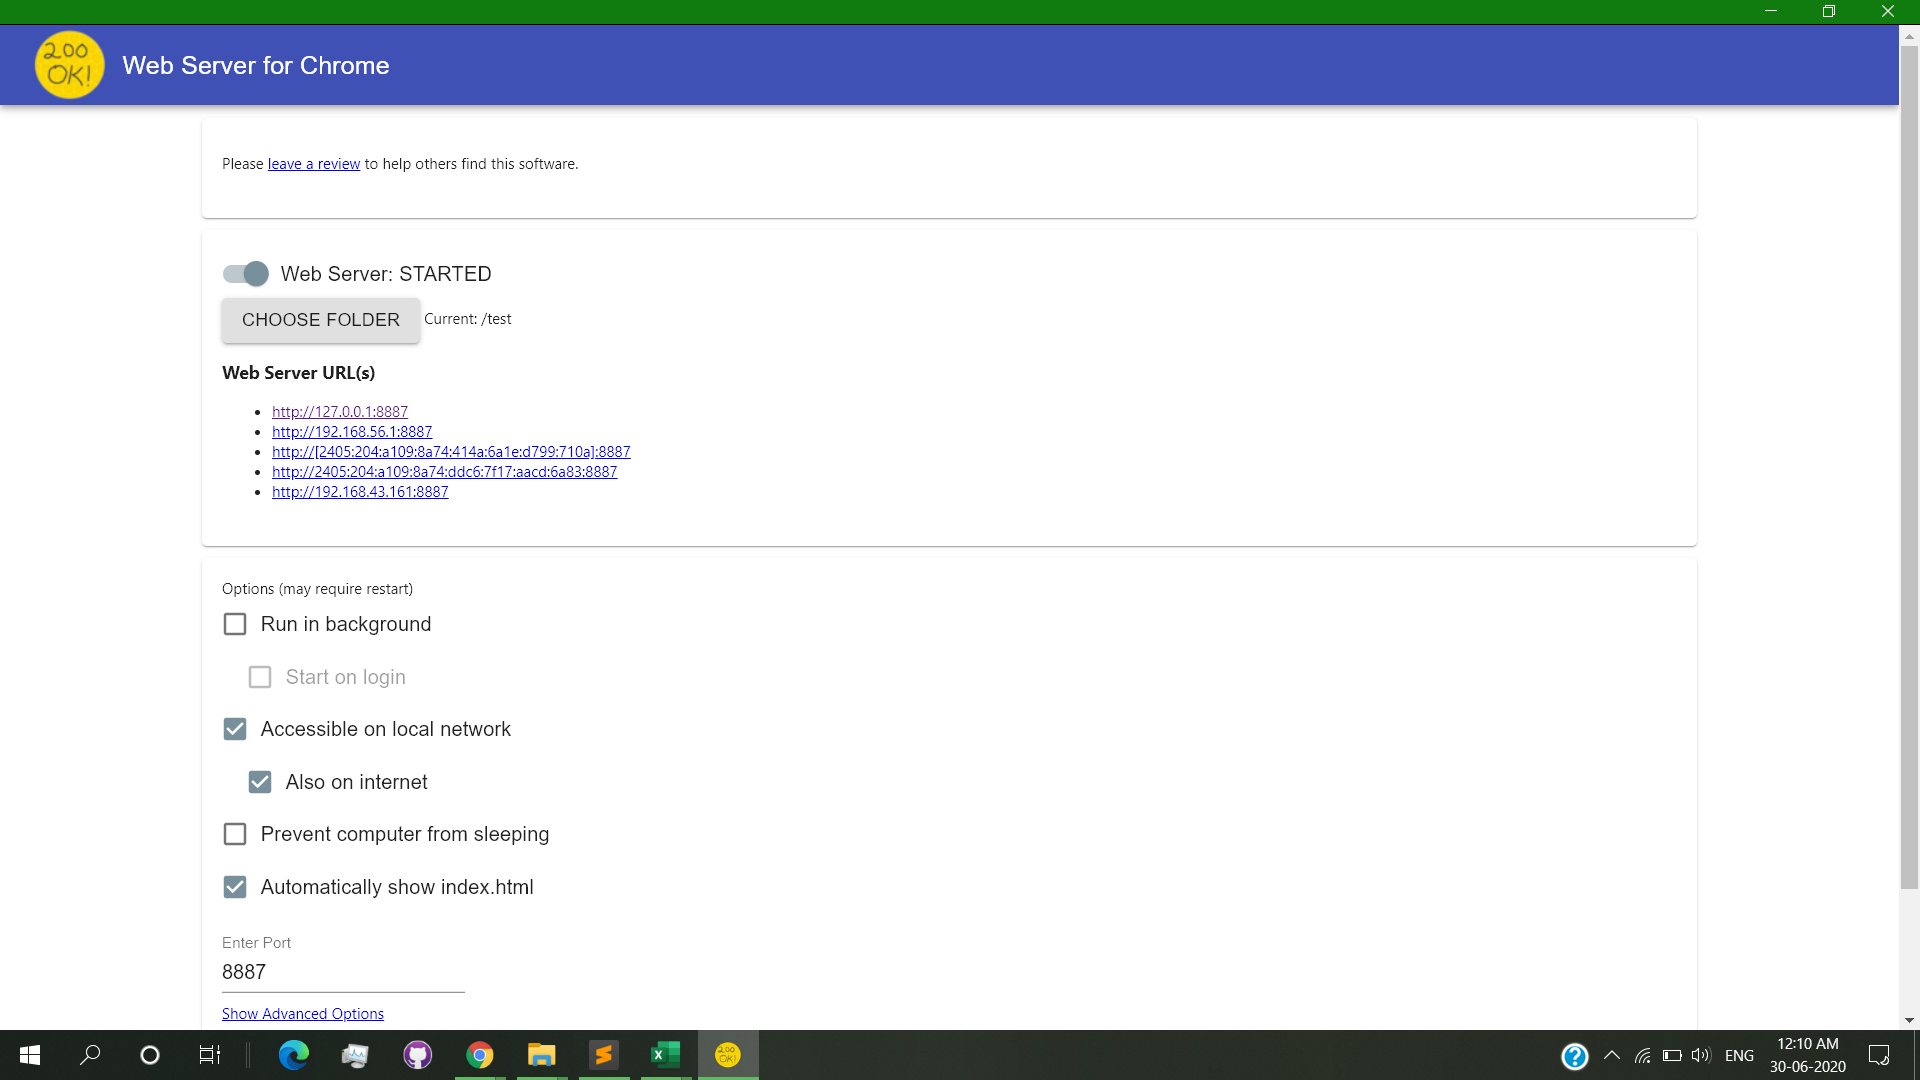This screenshot has width=1920, height=1080.
Task: Switch to Sublime Text in the taskbar
Action: point(603,1055)
